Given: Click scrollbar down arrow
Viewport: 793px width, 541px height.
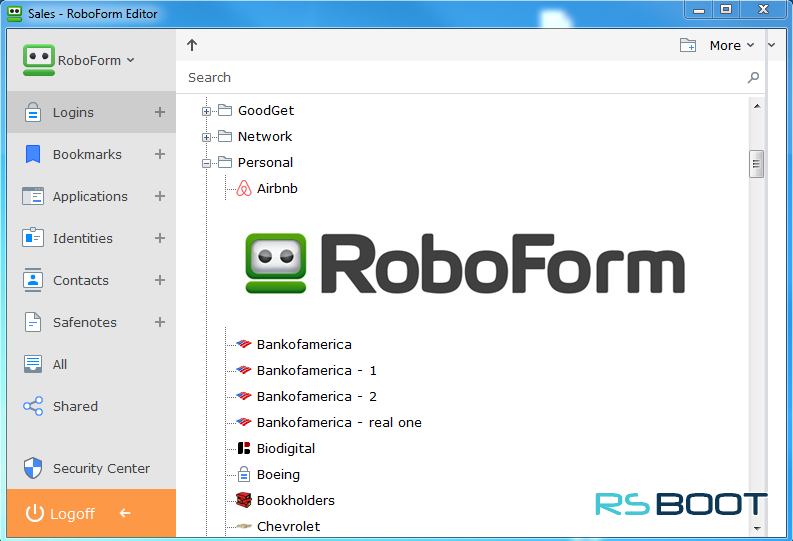Looking at the screenshot, I should pyautogui.click(x=757, y=528).
